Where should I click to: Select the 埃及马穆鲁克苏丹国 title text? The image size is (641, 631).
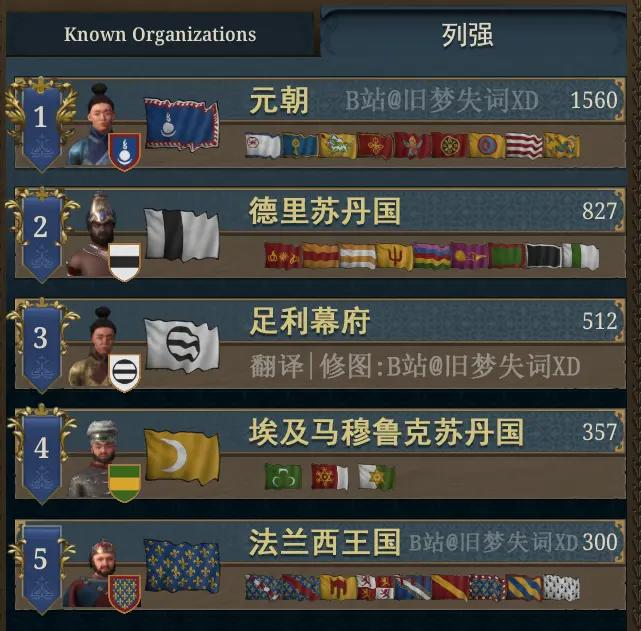[386, 432]
